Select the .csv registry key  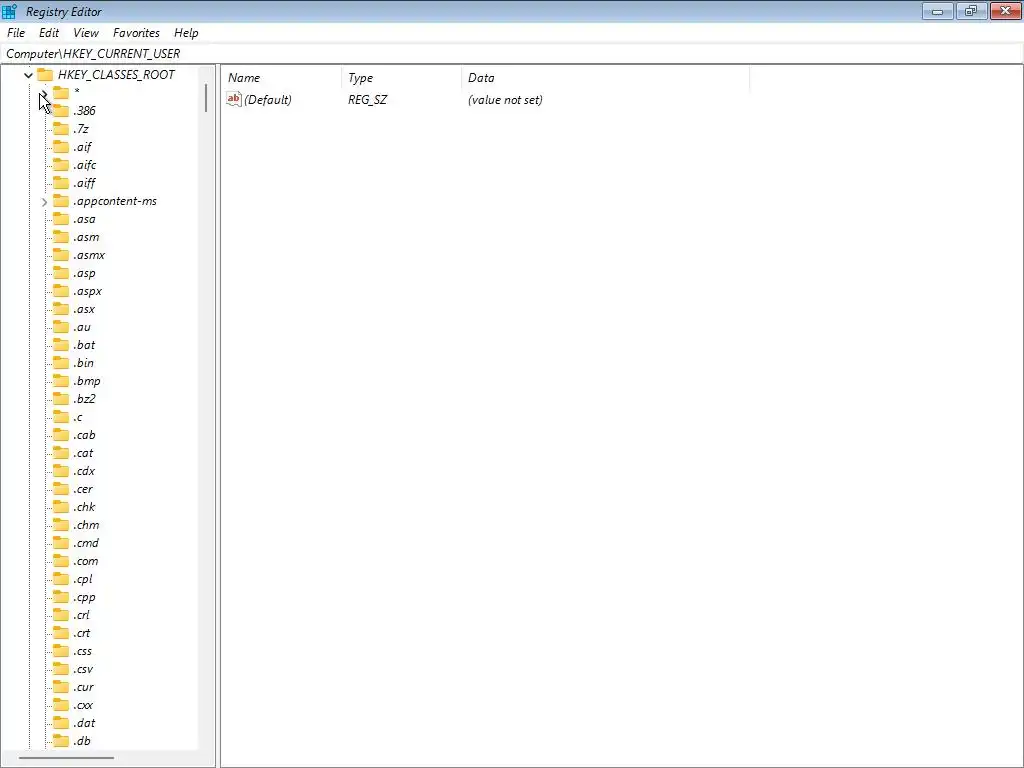tap(83, 669)
